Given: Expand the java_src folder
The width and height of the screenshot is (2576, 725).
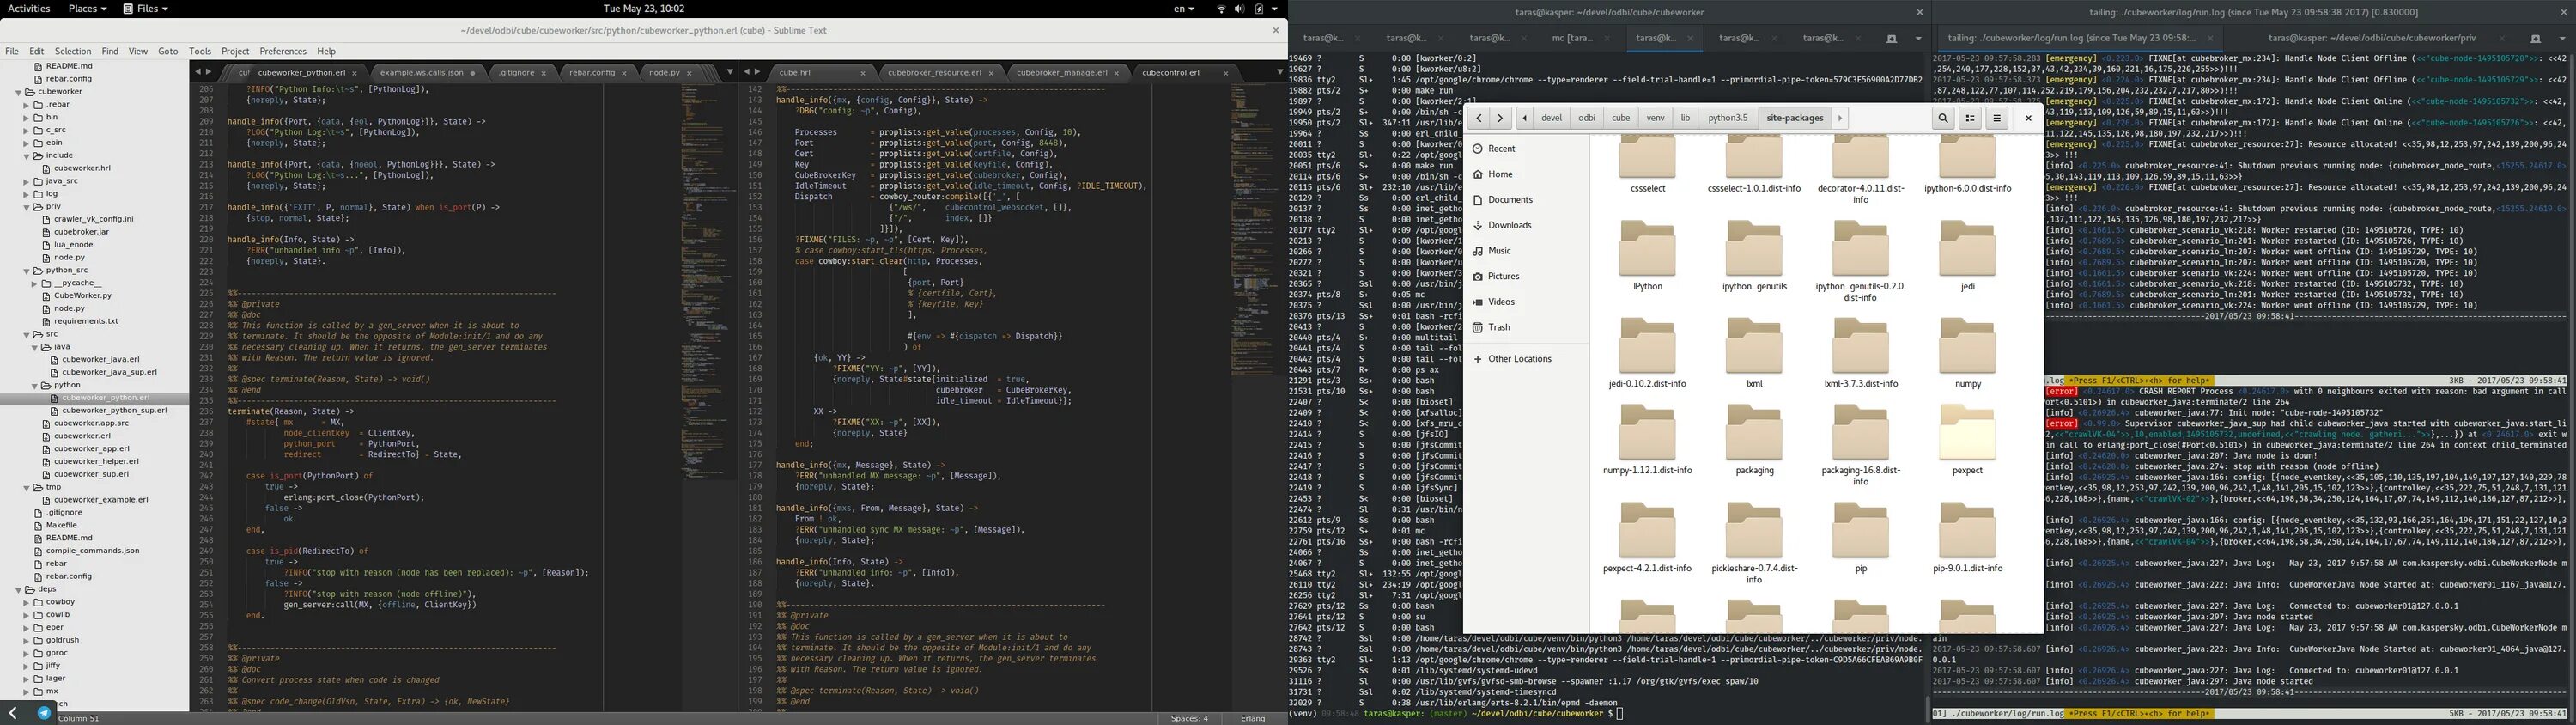Looking at the screenshot, I should tap(26, 181).
